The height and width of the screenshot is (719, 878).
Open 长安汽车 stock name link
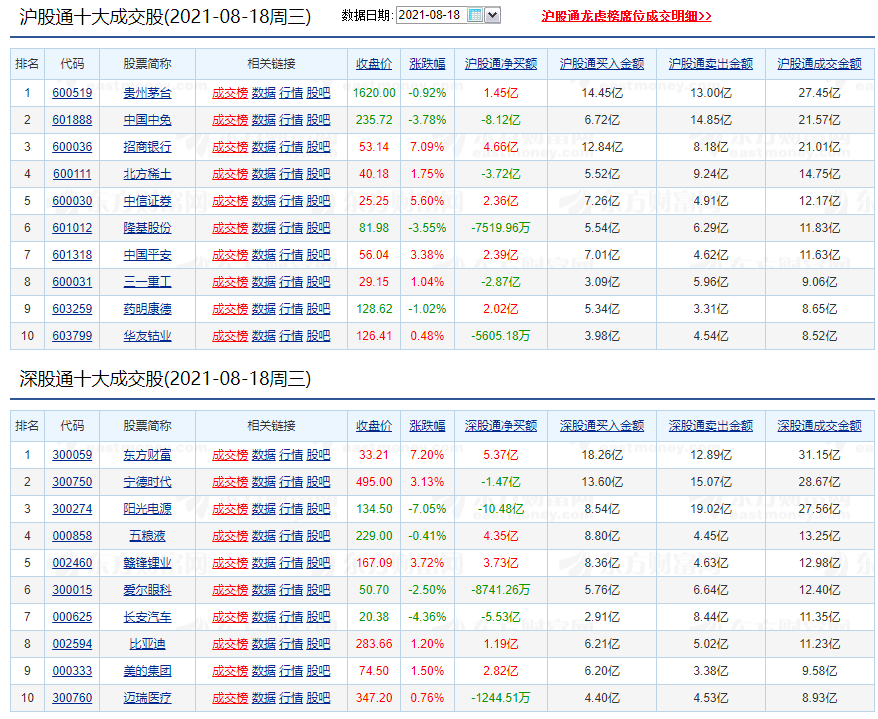click(x=147, y=617)
